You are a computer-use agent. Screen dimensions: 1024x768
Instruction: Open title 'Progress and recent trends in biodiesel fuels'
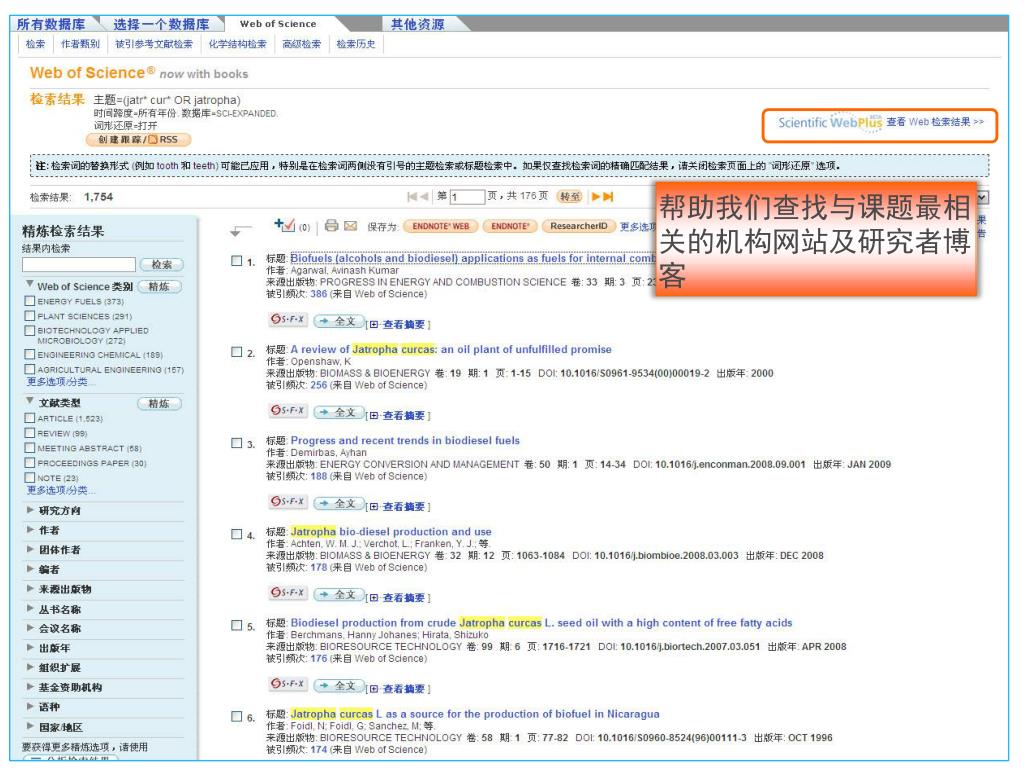[405, 440]
